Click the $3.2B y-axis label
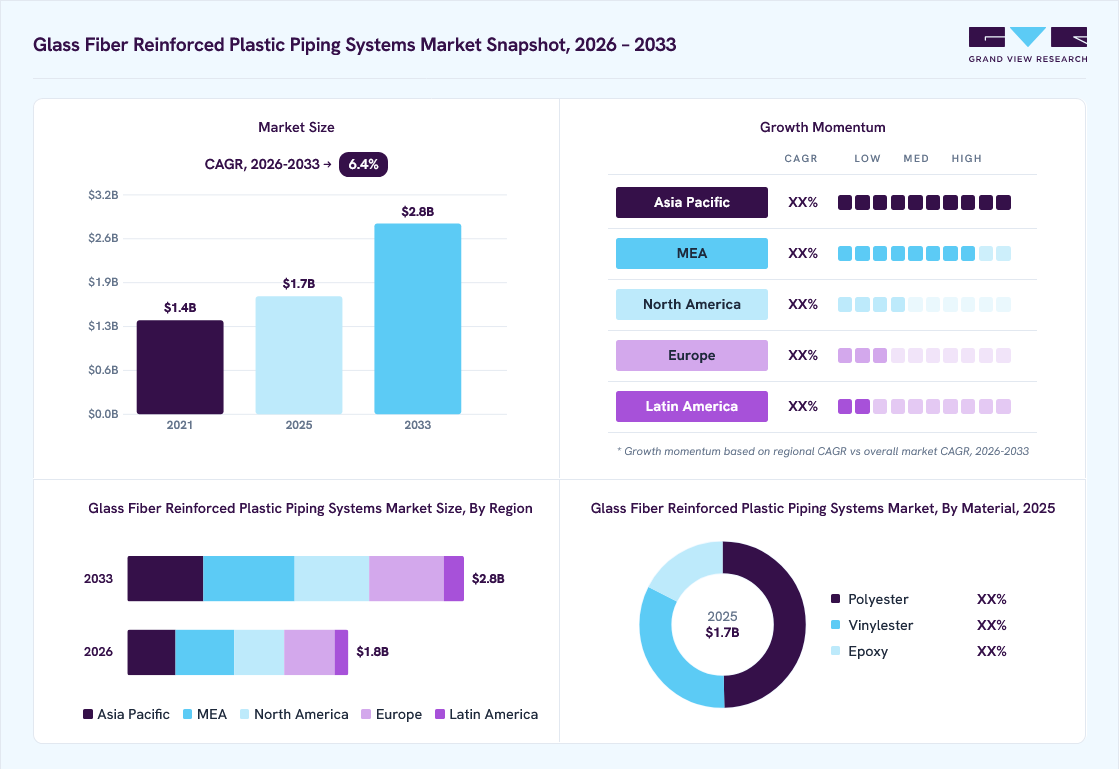Screen dimensions: 1120x769 coord(103,195)
